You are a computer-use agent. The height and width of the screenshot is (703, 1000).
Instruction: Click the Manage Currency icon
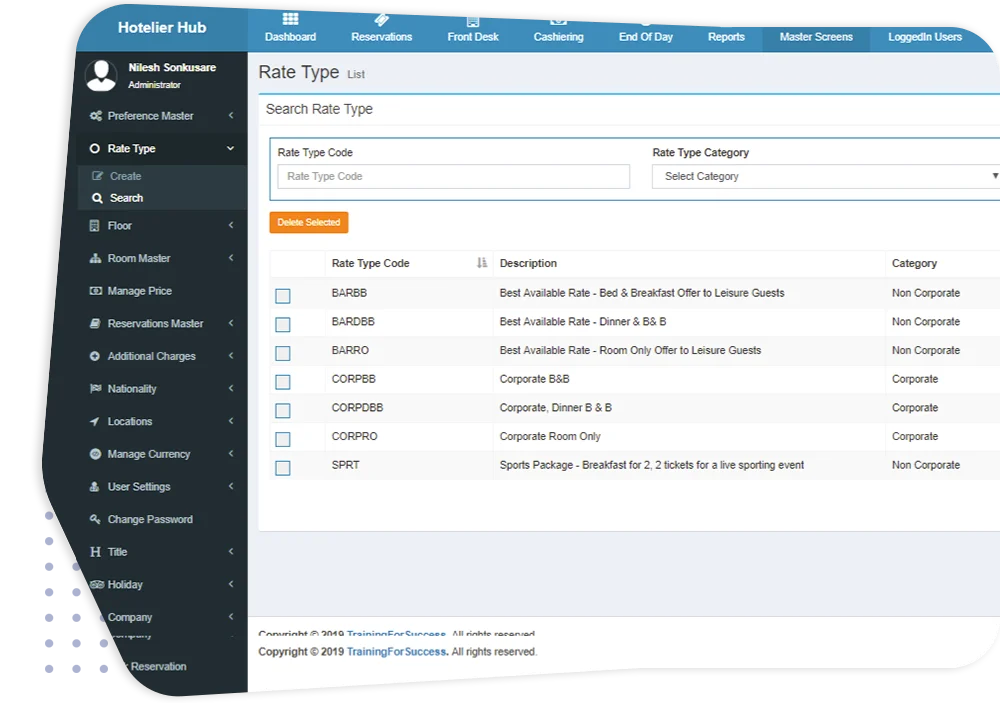pos(95,454)
